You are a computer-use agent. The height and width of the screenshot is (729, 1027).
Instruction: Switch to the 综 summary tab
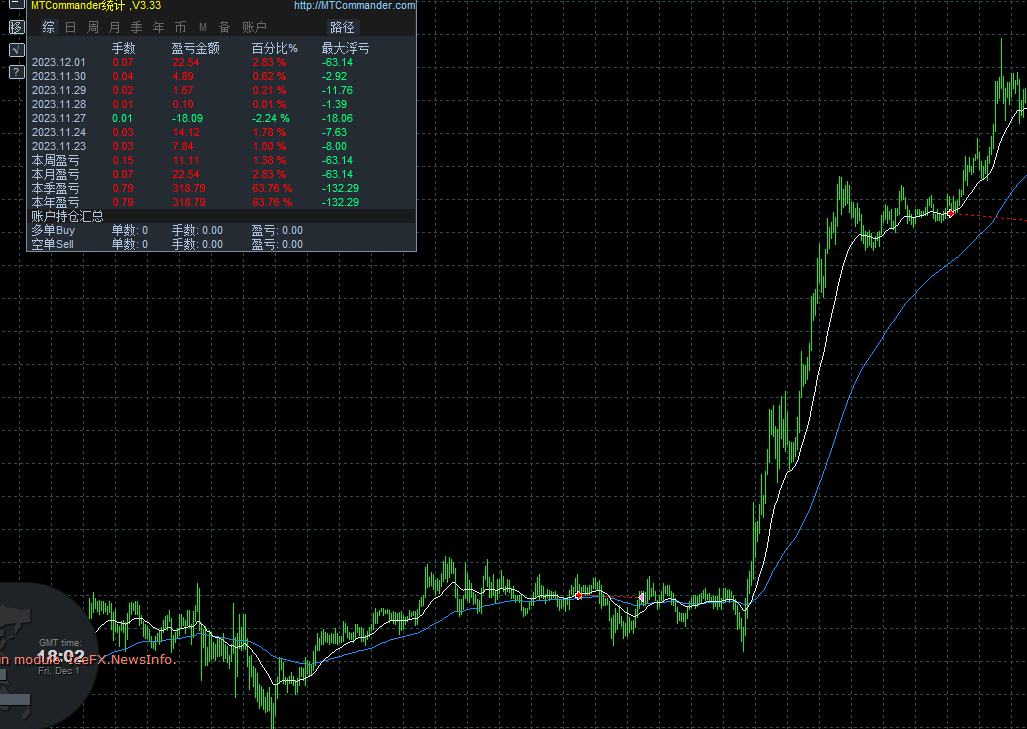[x=48, y=27]
